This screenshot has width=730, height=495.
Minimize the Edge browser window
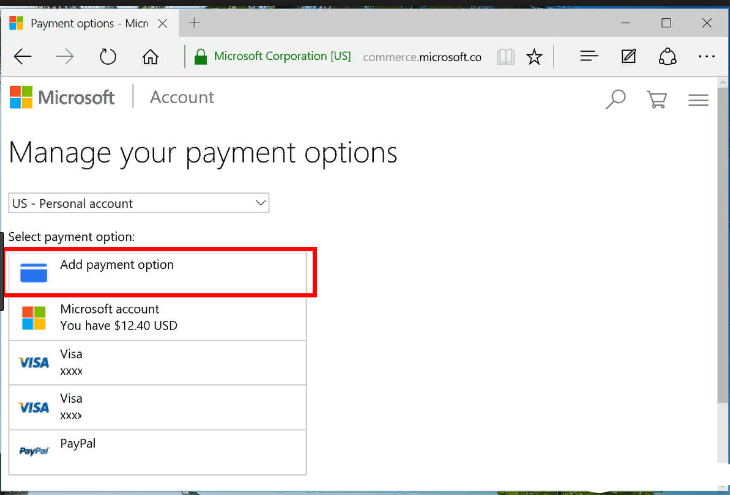coord(625,23)
